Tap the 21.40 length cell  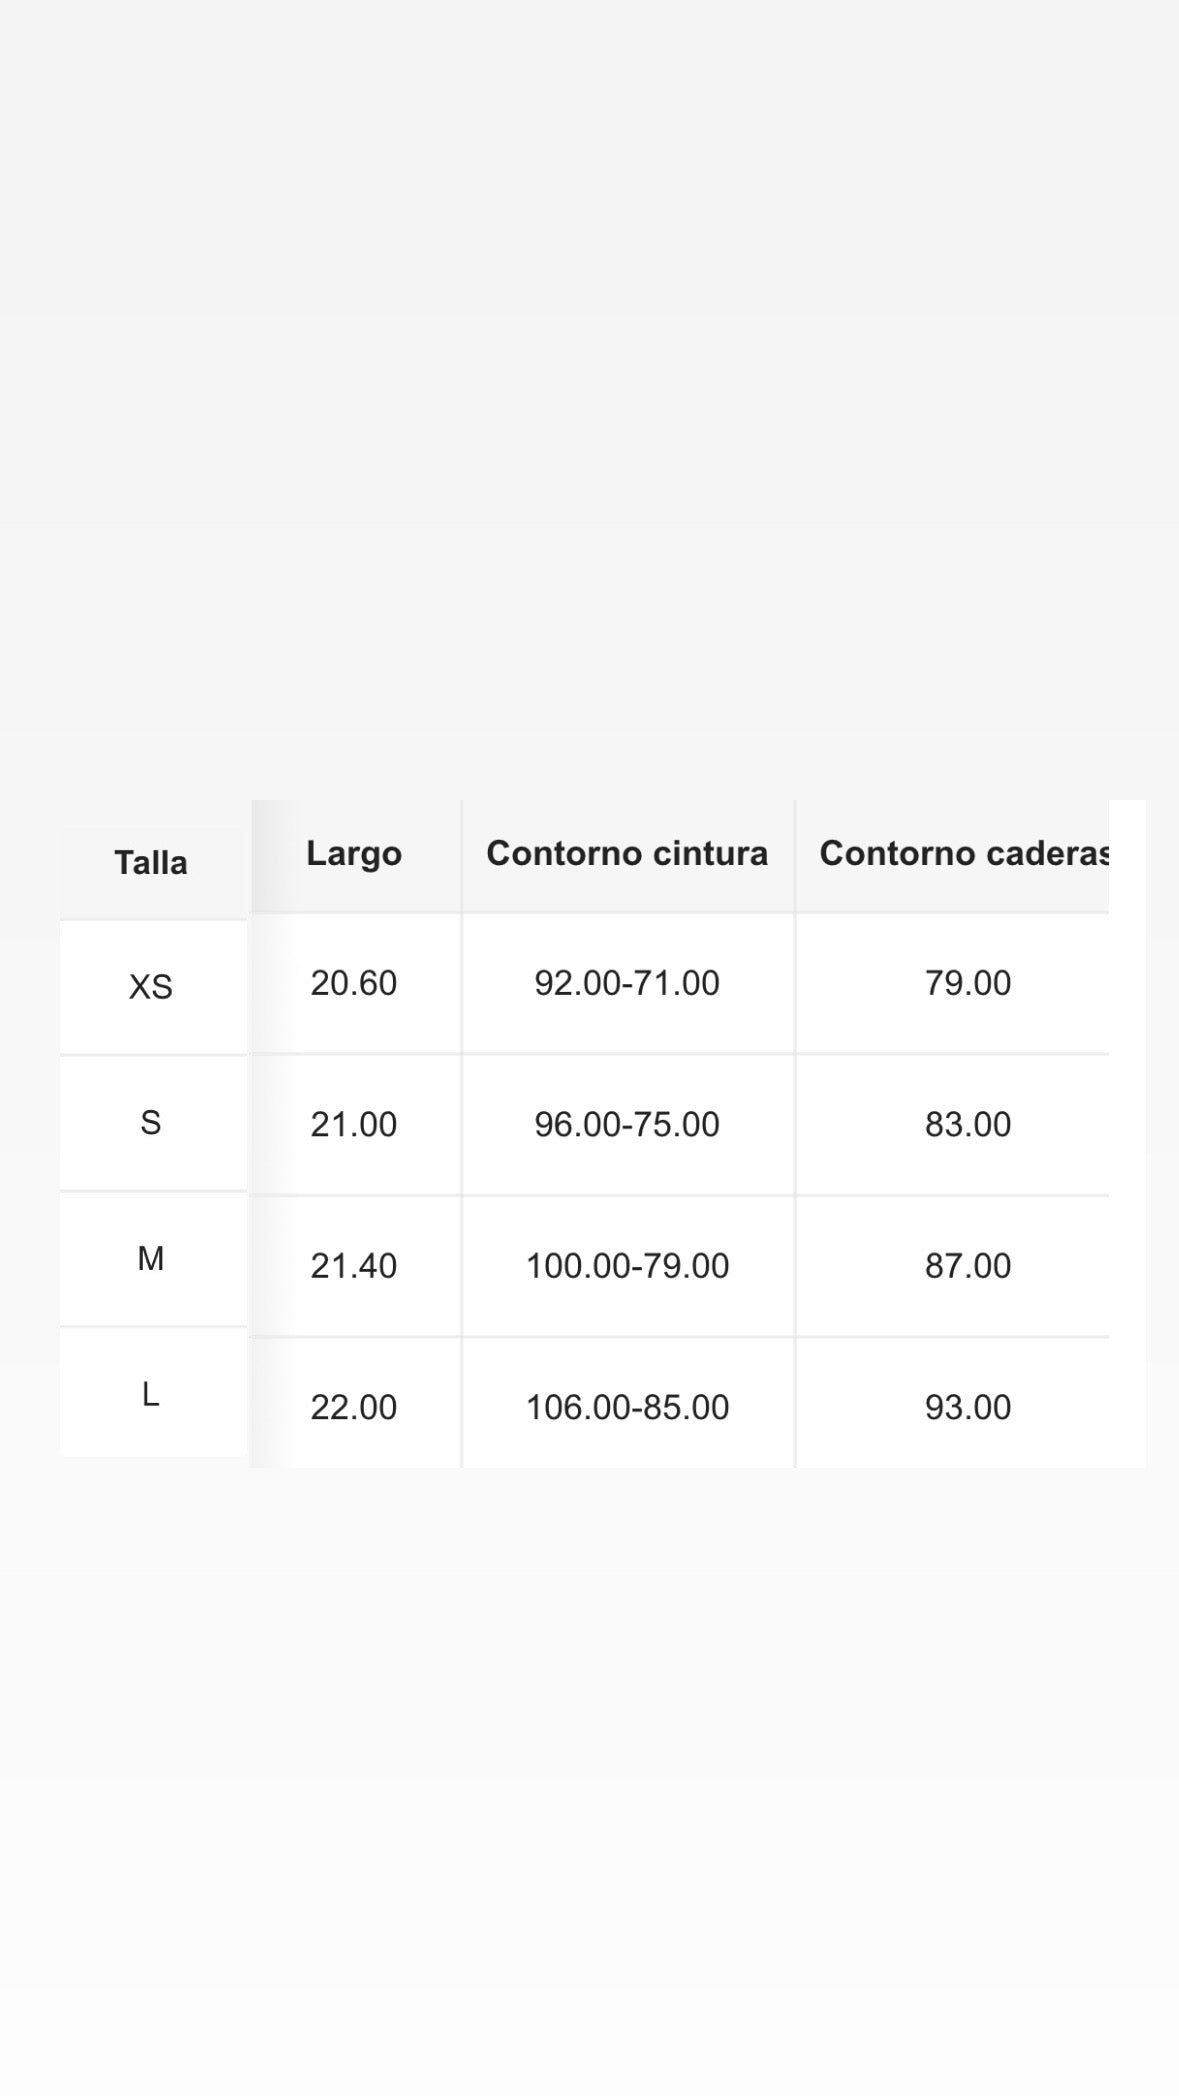click(354, 1266)
